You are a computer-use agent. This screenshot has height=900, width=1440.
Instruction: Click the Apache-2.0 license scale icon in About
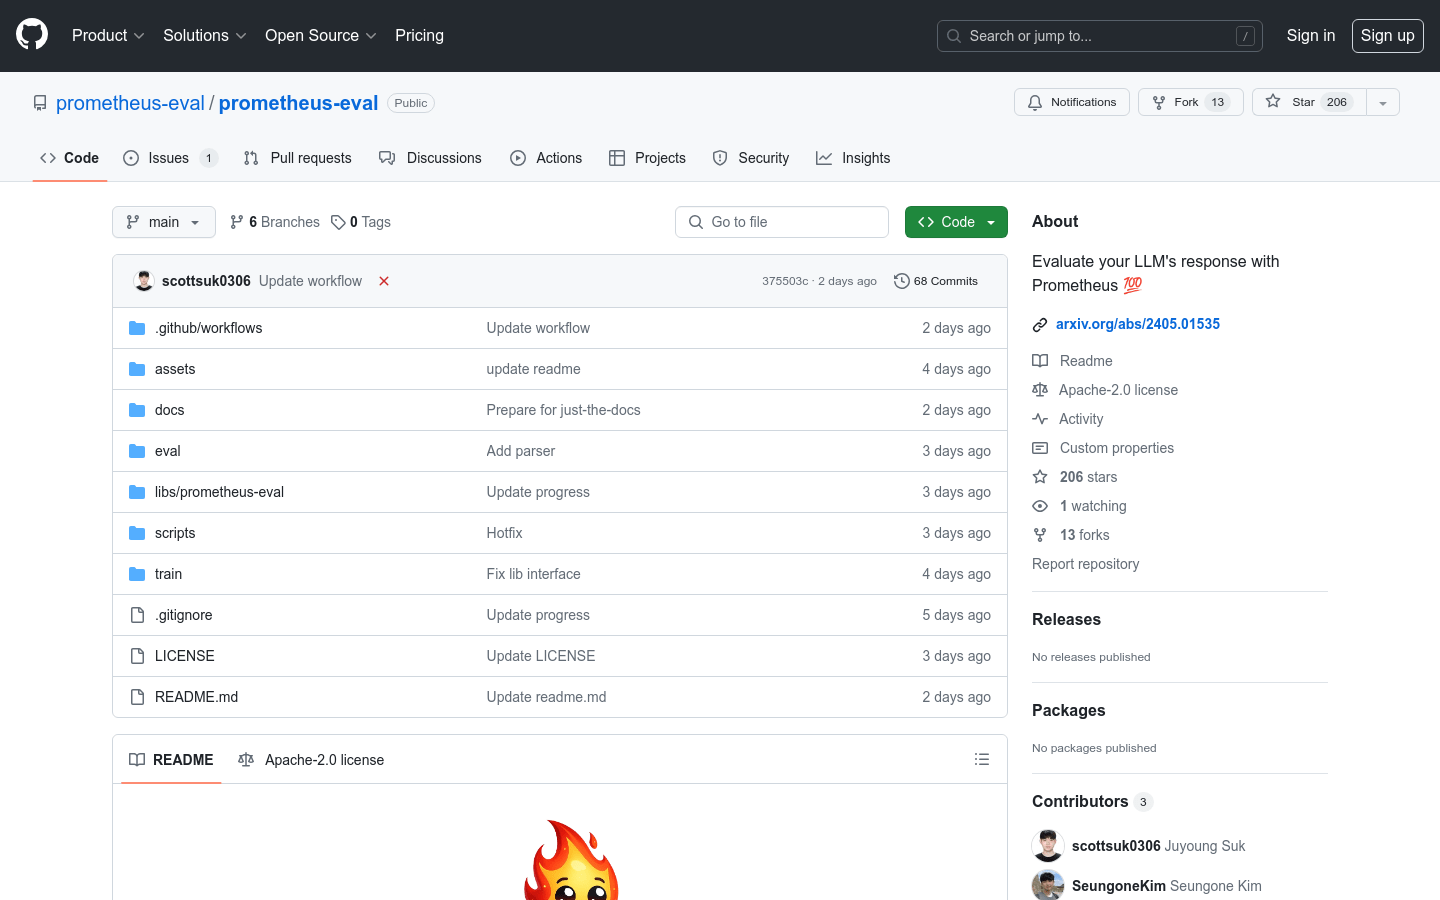click(x=1040, y=390)
